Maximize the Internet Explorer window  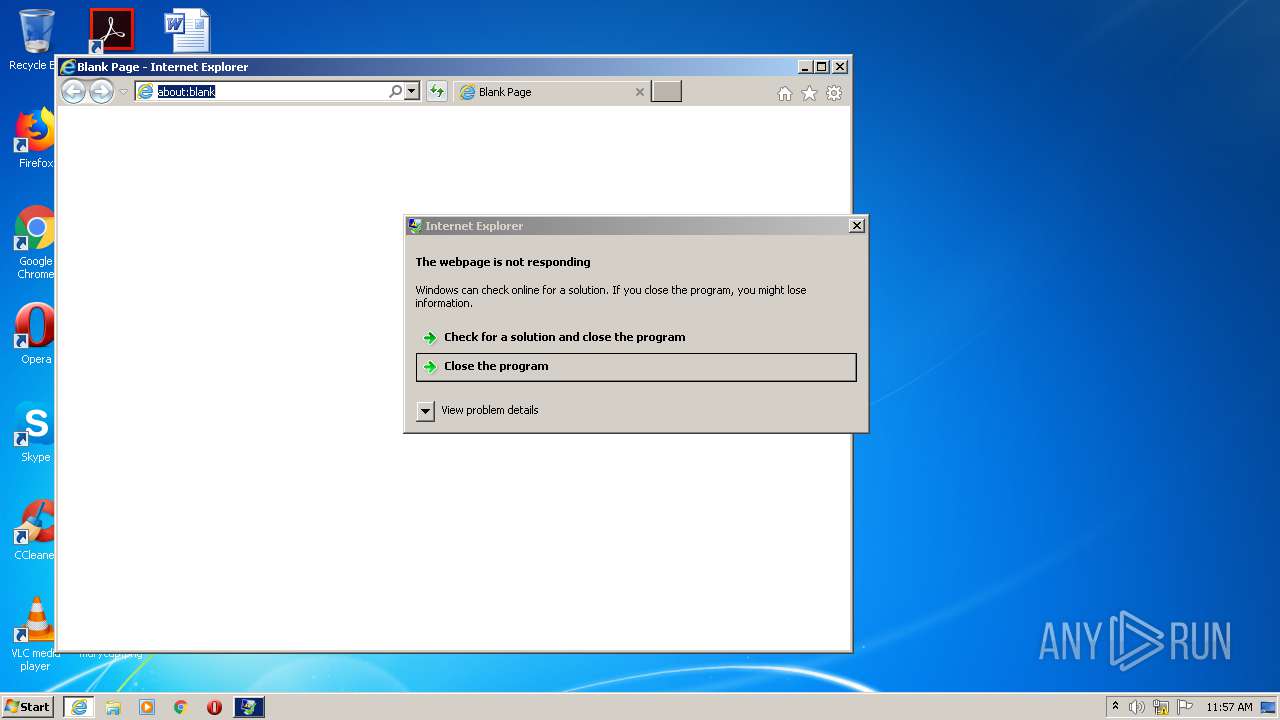coord(822,67)
